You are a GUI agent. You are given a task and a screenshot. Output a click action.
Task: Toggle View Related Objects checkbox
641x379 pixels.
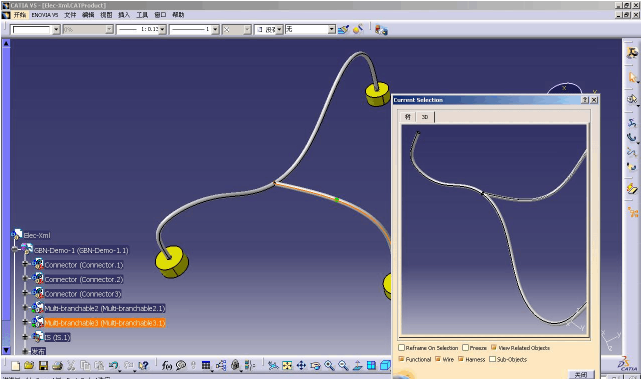(493, 348)
